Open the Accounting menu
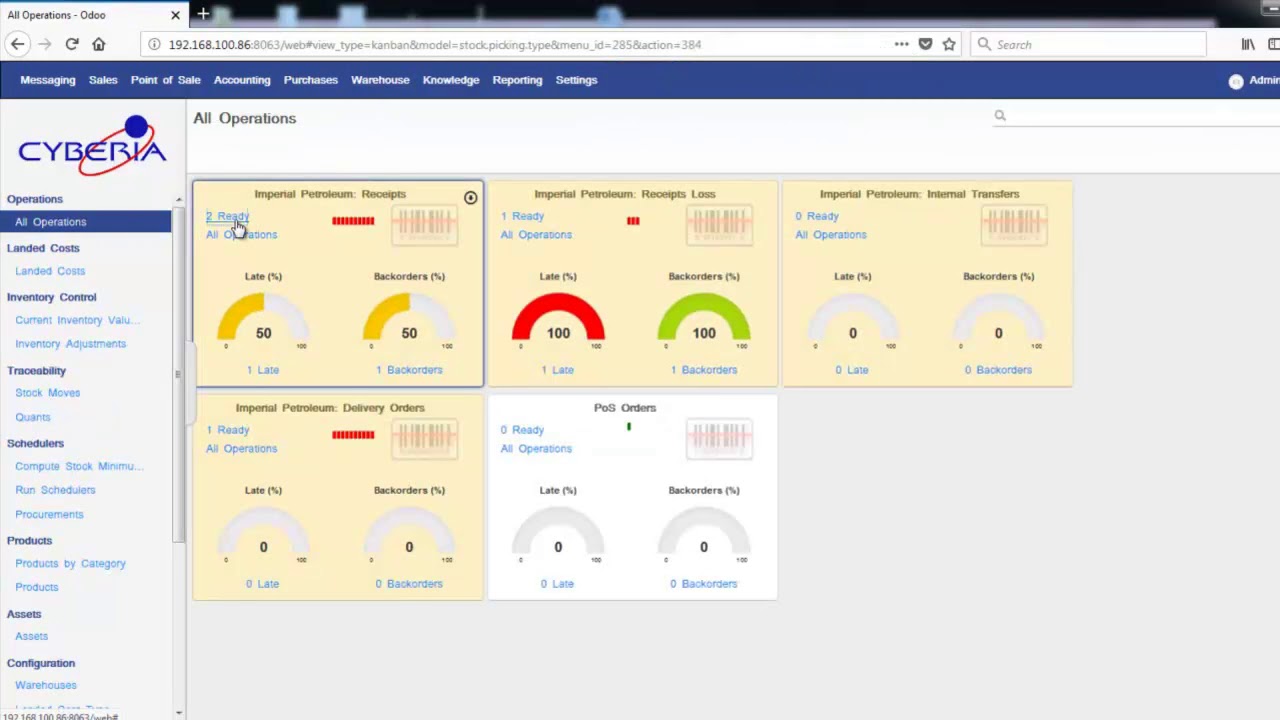Image resolution: width=1280 pixels, height=720 pixels. point(242,80)
